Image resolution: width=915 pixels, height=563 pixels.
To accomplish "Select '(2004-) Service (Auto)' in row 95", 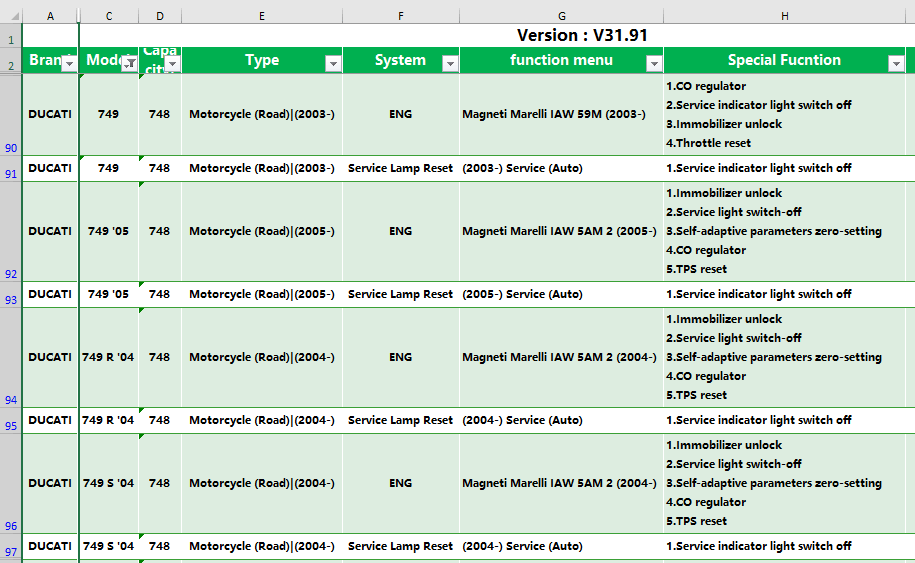I will coord(561,421).
